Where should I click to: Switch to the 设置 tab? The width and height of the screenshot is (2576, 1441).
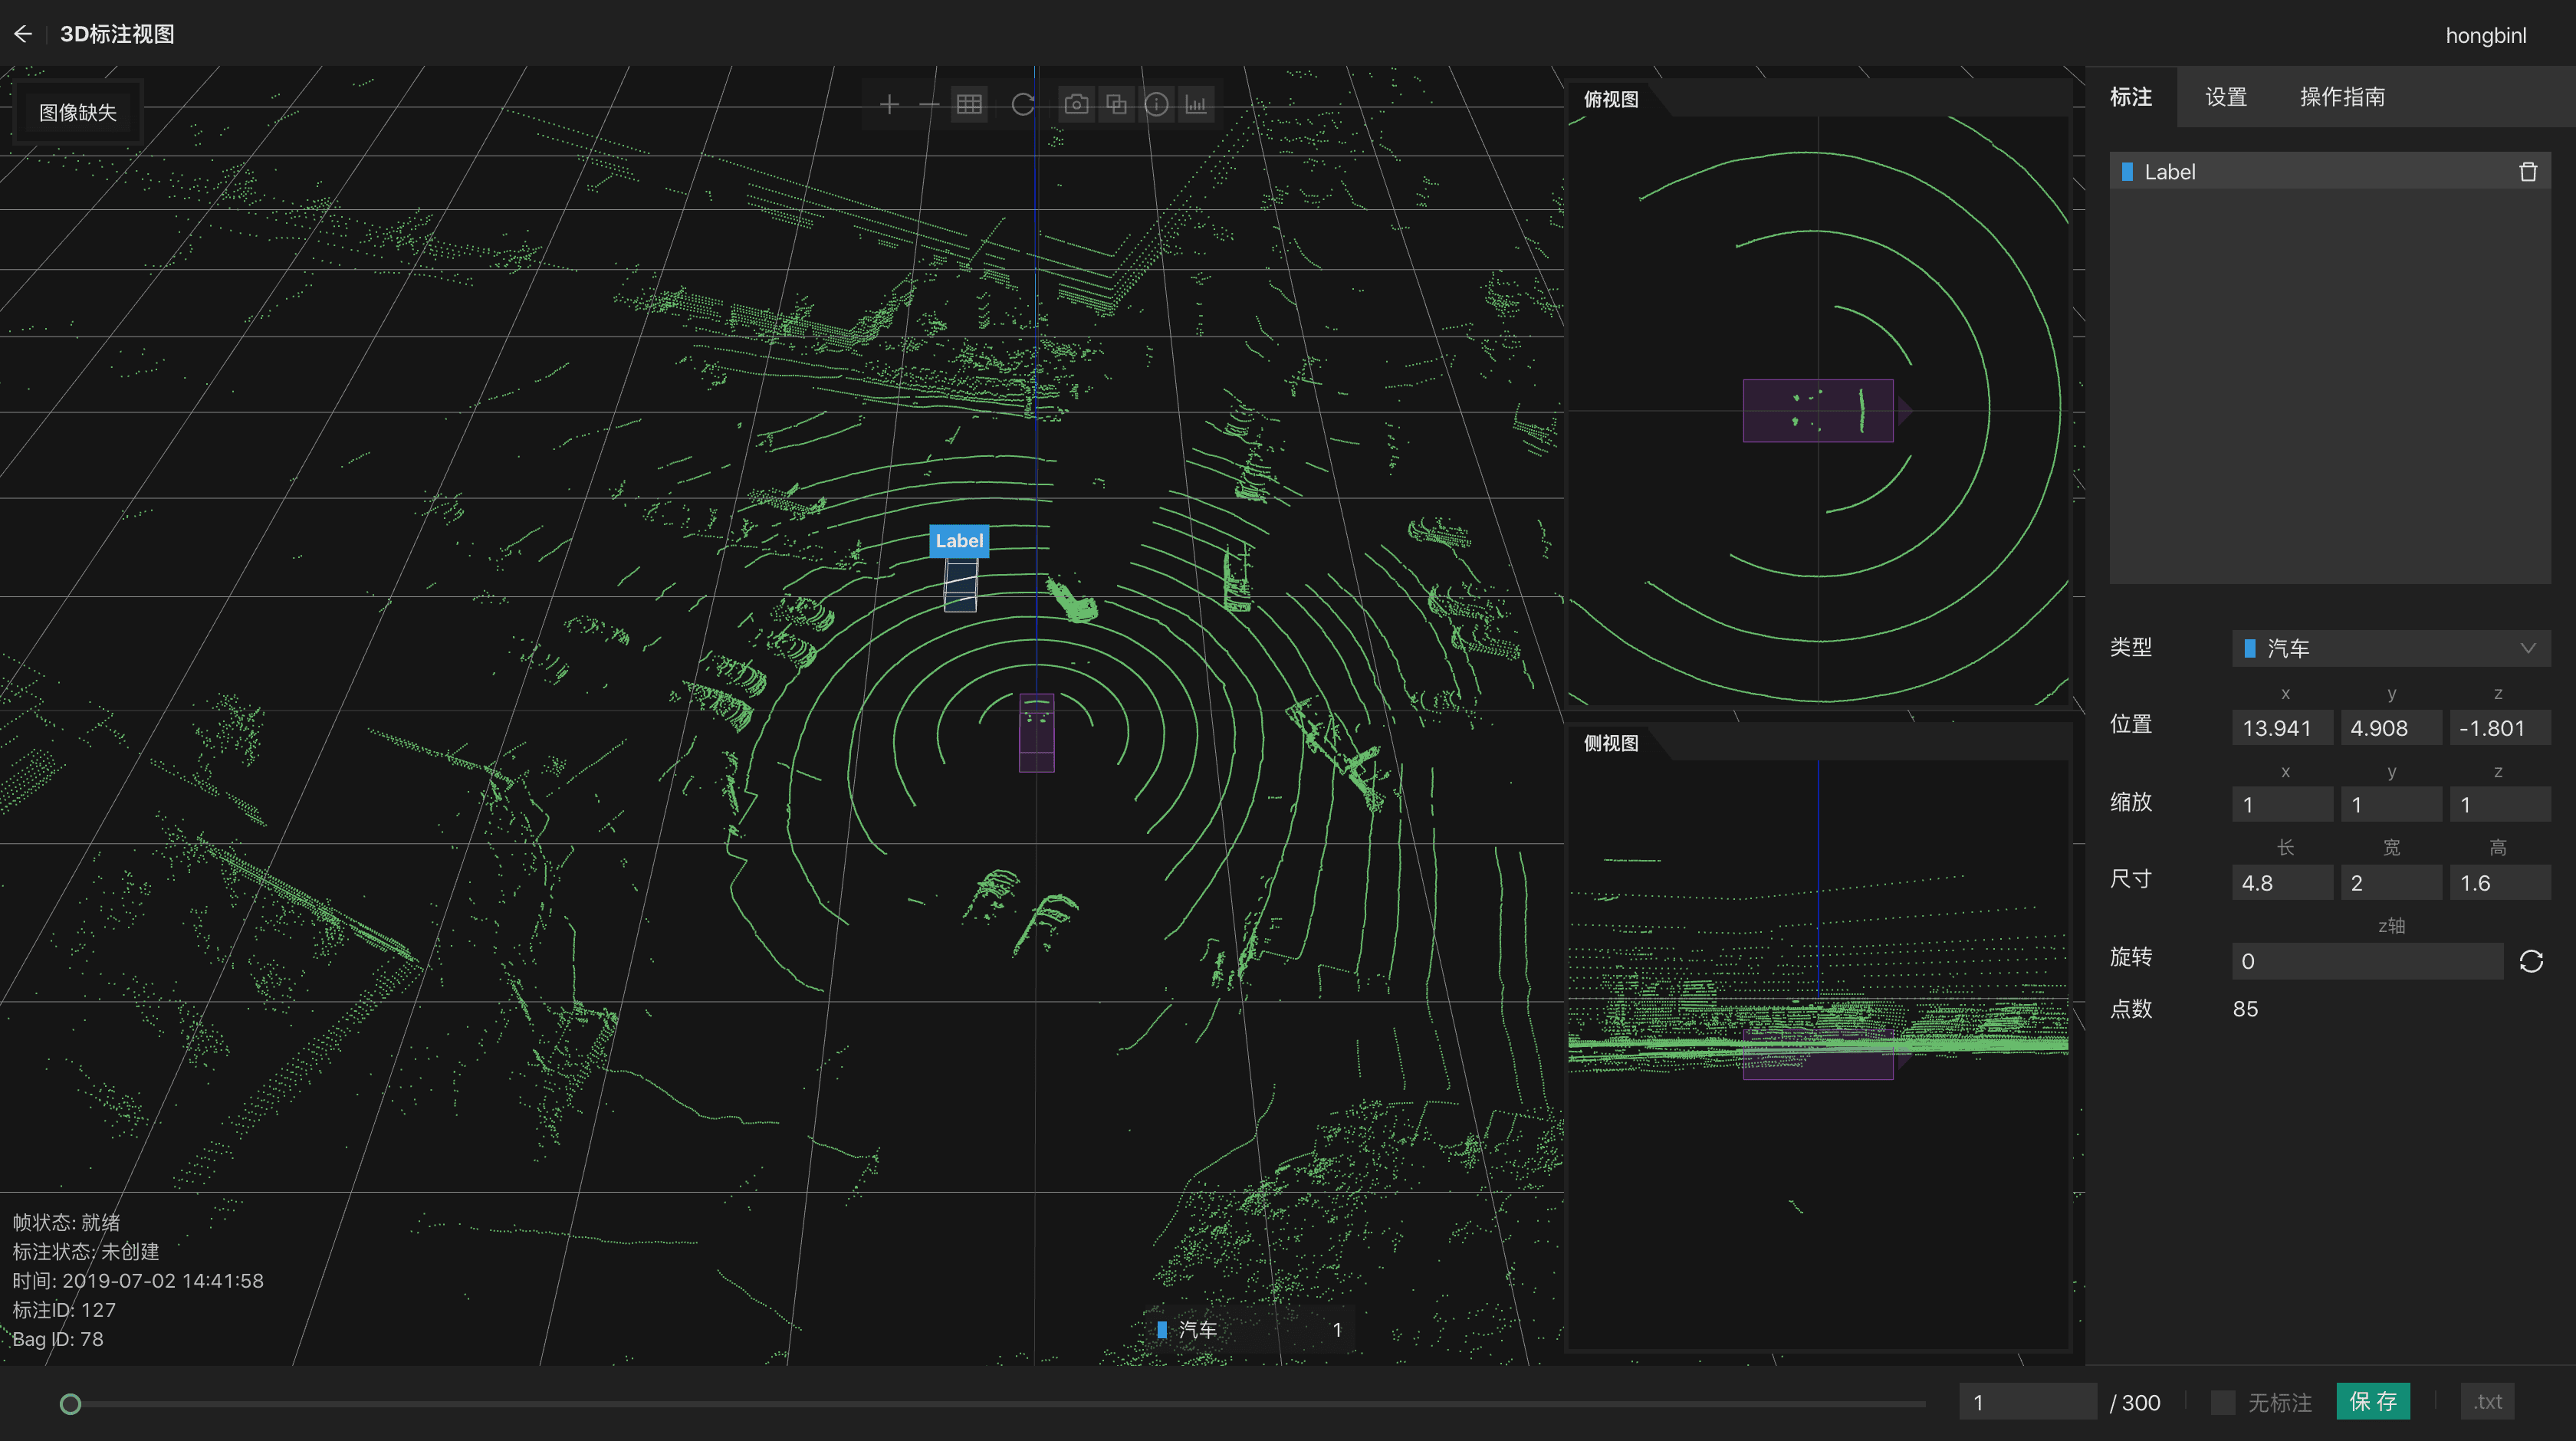pyautogui.click(x=2226, y=97)
